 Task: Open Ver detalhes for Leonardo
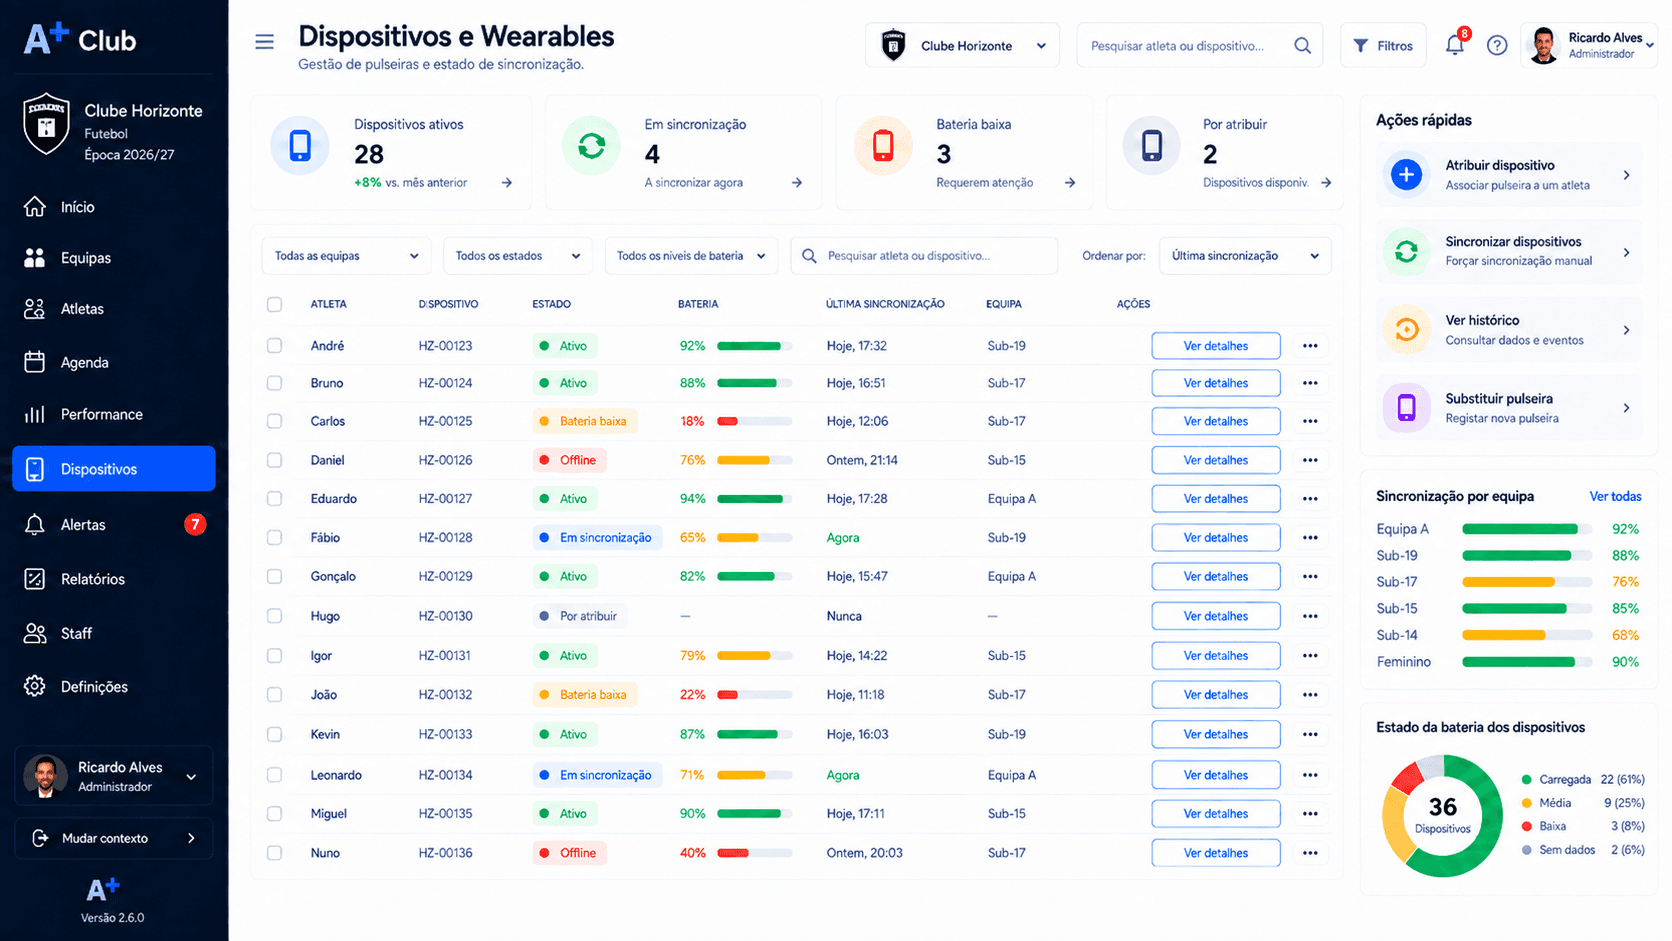pyautogui.click(x=1216, y=775)
